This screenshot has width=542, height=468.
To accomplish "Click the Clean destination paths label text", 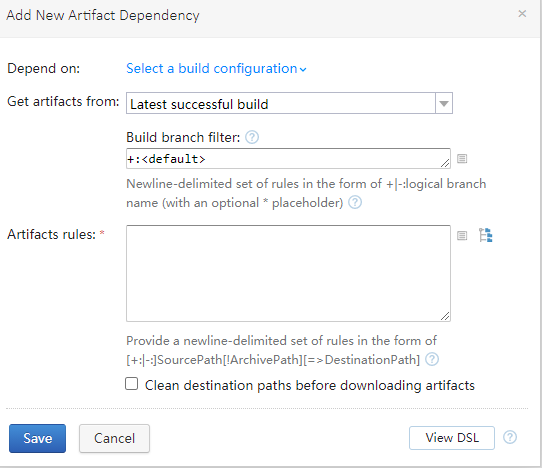I will coord(310,385).
